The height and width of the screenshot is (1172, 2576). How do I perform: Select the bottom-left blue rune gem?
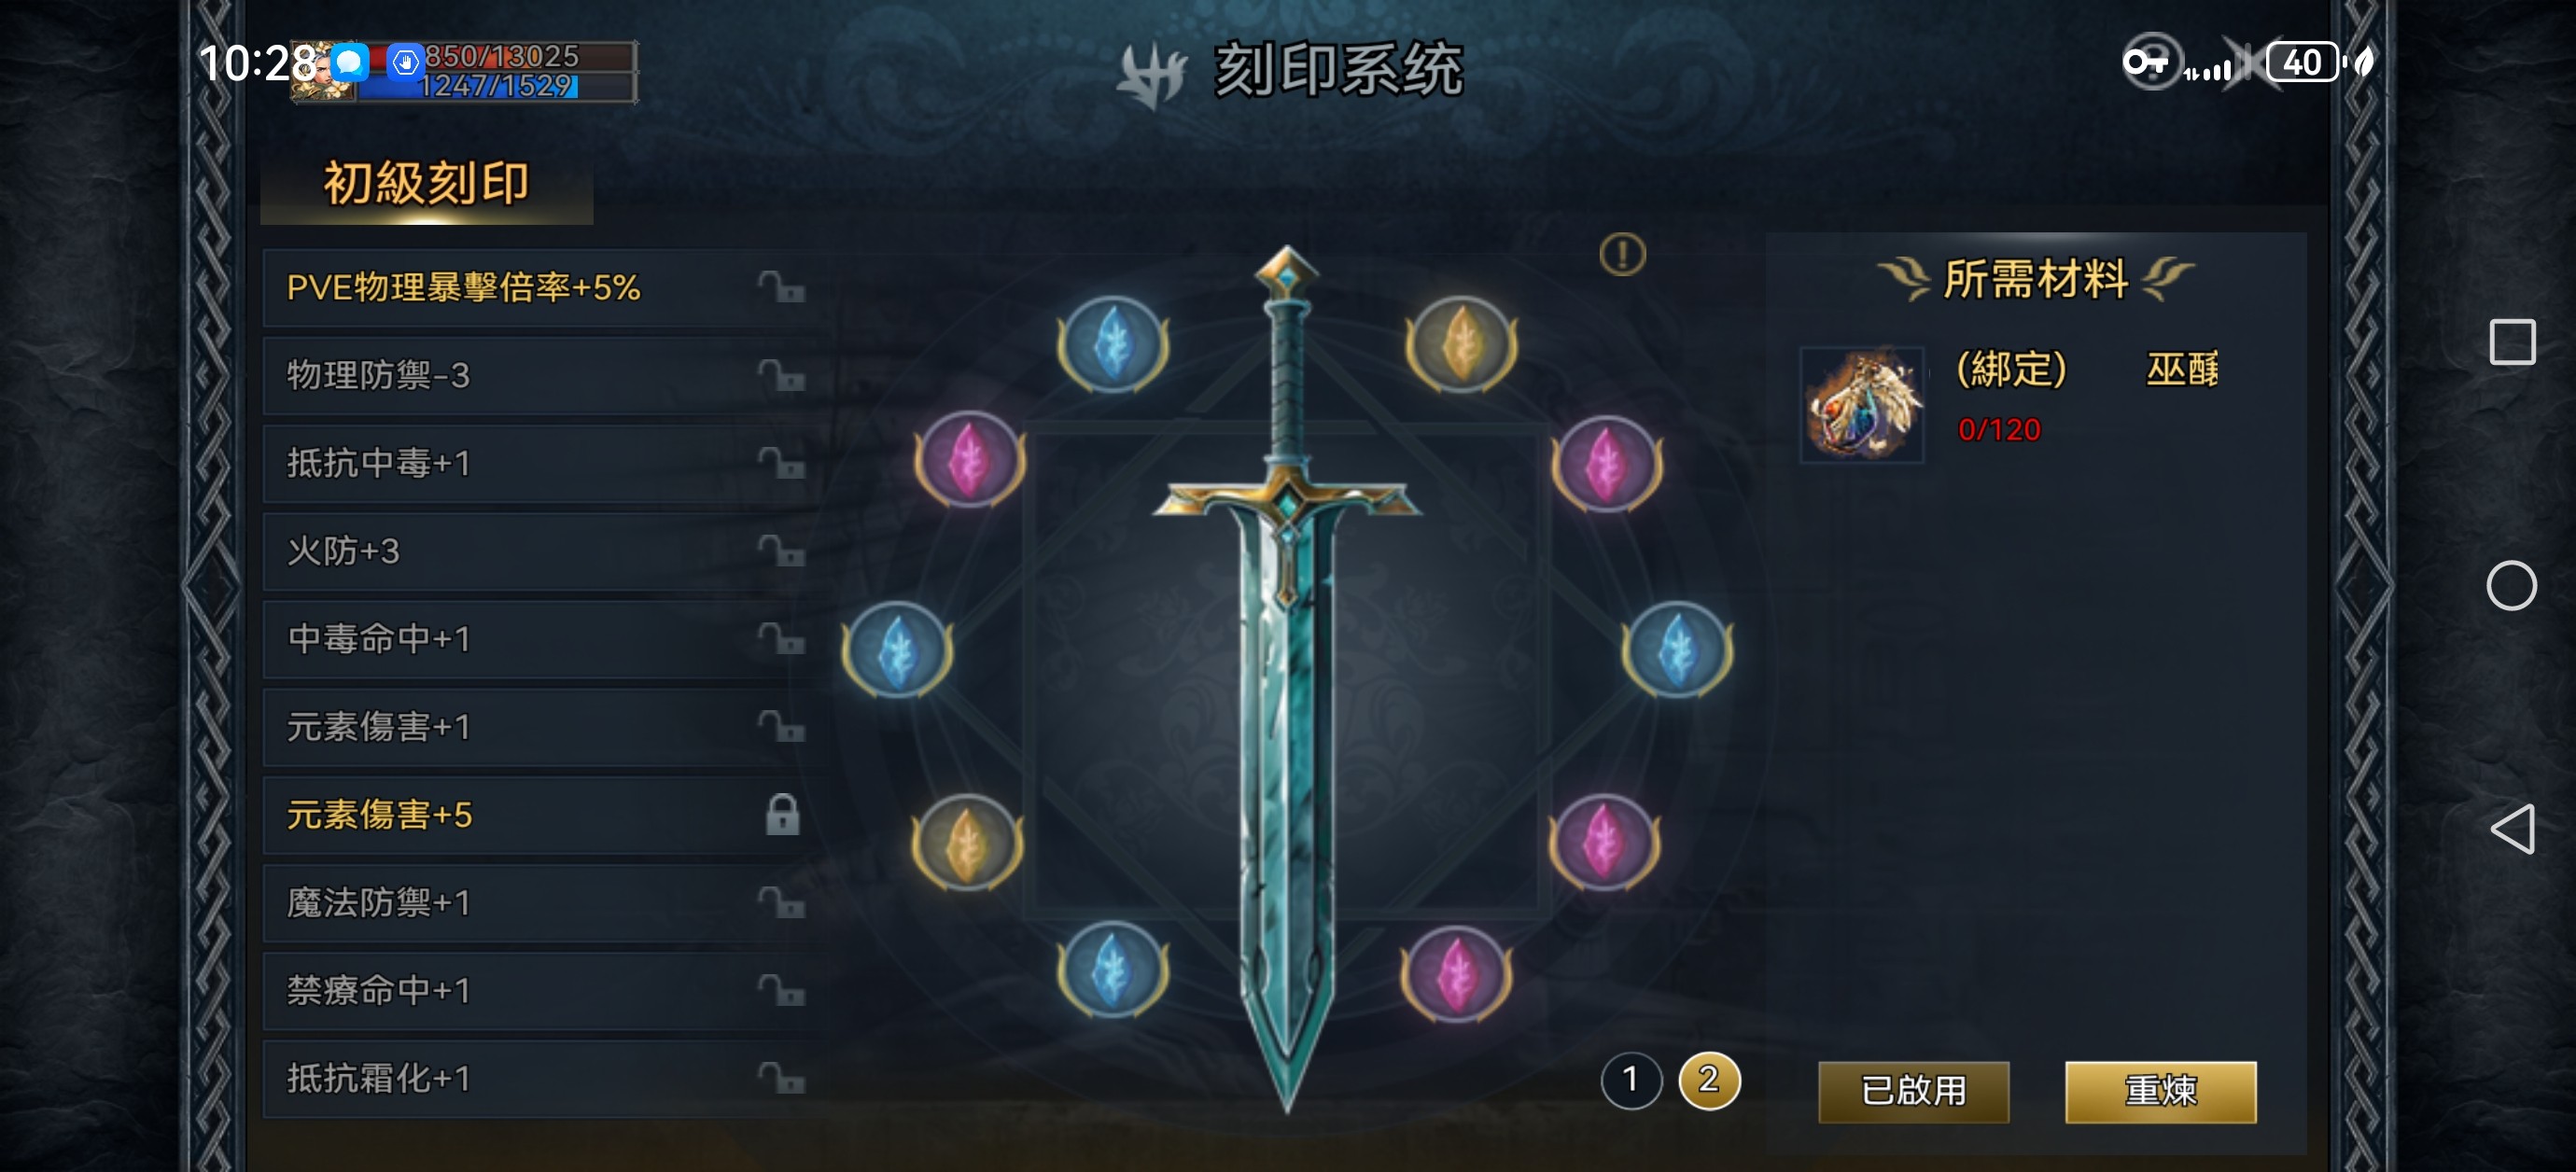pos(1112,968)
